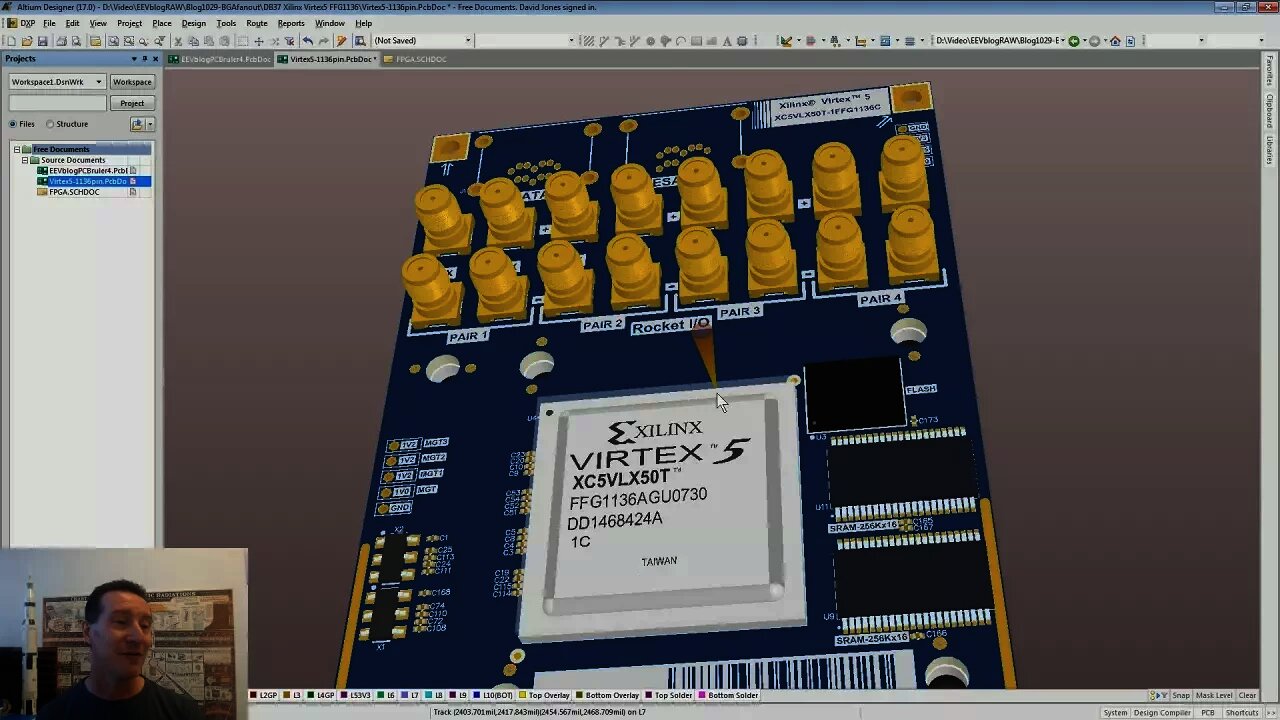Open the Clipboard side panel tab
Image resolution: width=1280 pixels, height=720 pixels.
coord(1270,111)
